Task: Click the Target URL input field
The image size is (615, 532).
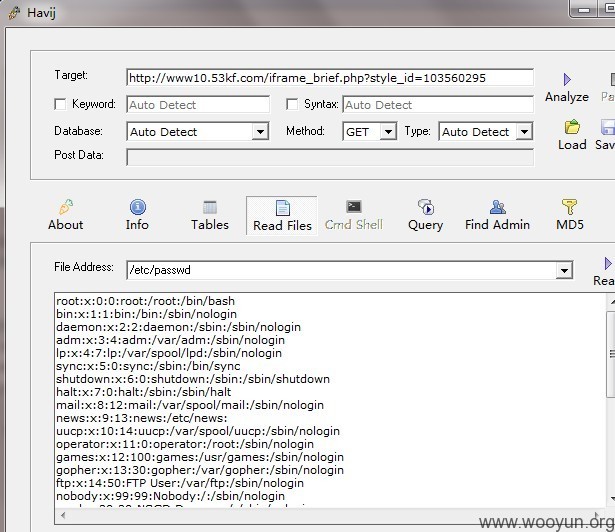Action: tap(330, 78)
